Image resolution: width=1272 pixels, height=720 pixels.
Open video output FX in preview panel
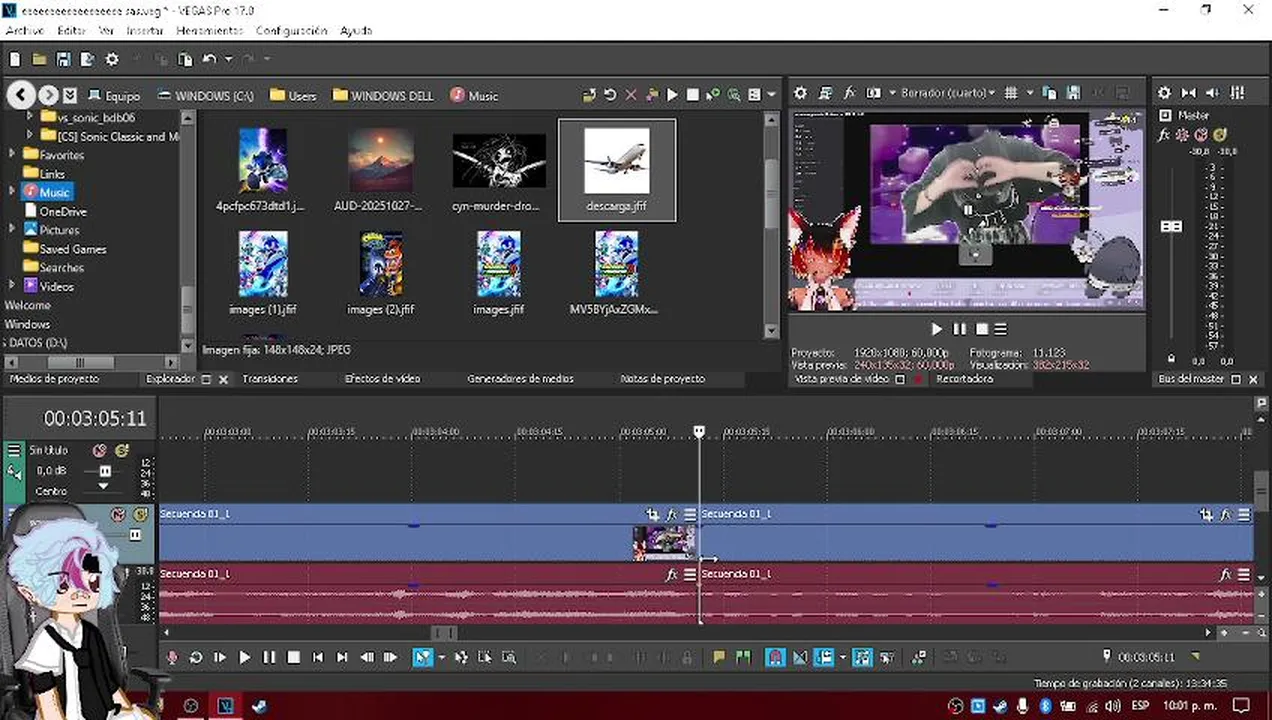tap(849, 93)
